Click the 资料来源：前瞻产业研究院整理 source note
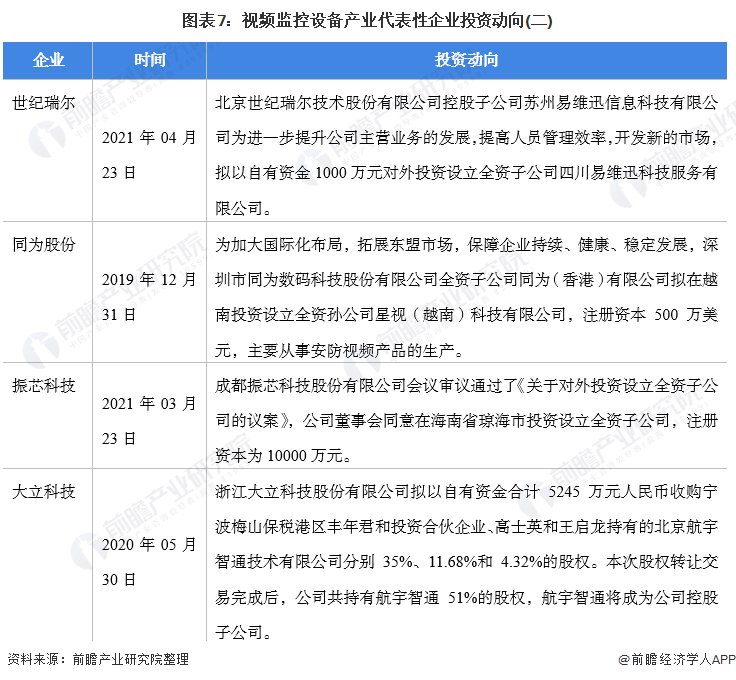736x680 pixels. [97, 660]
